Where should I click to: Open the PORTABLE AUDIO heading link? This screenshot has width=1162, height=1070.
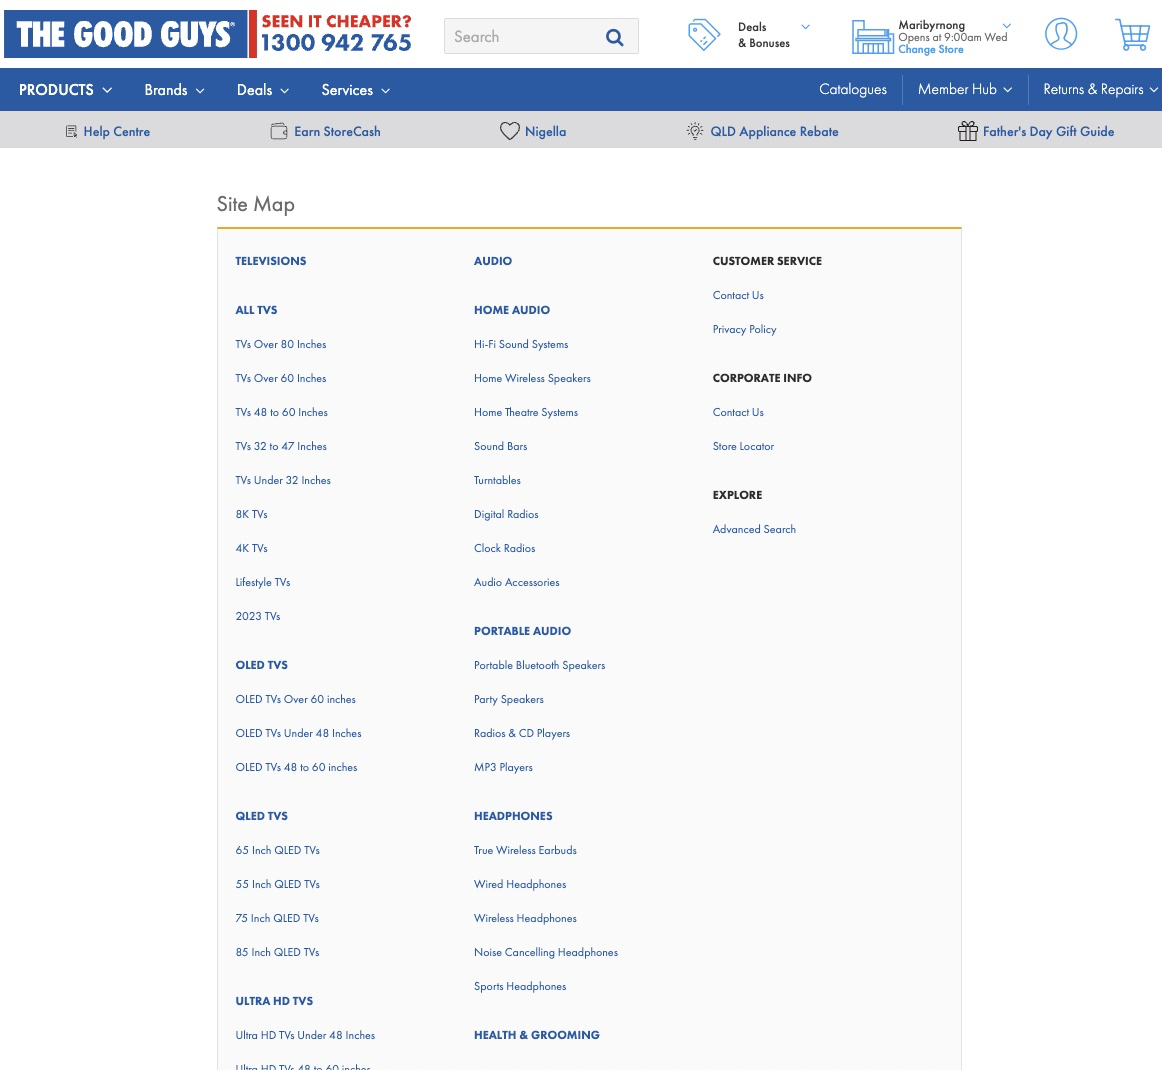click(522, 631)
